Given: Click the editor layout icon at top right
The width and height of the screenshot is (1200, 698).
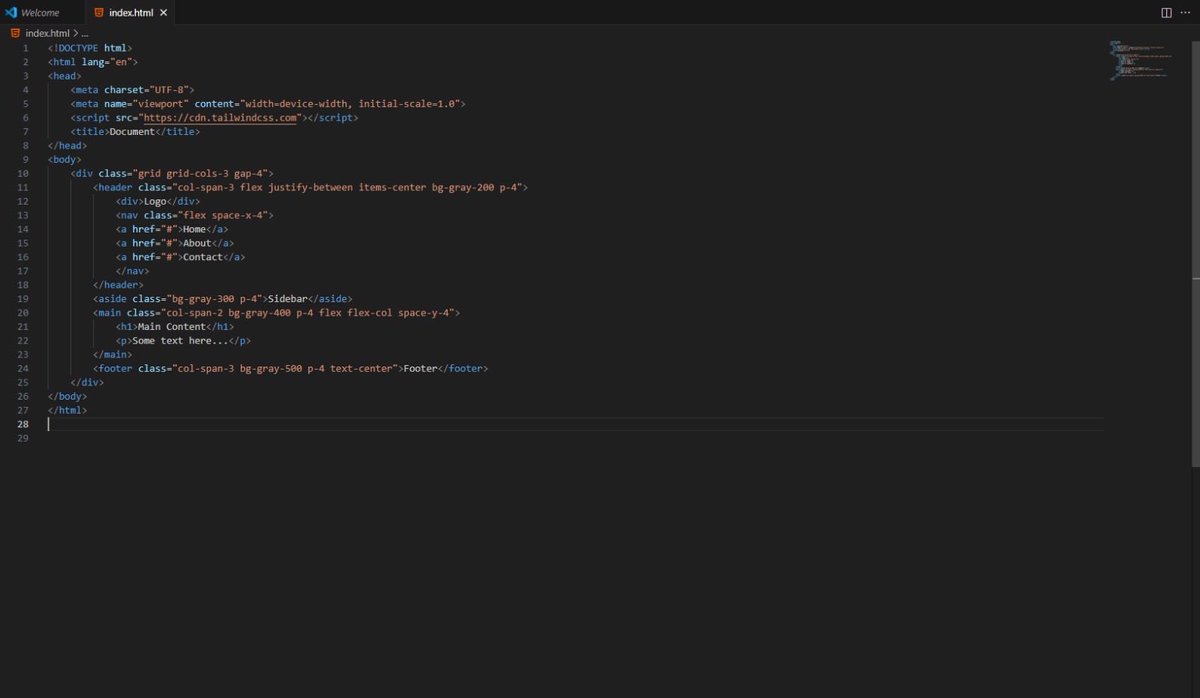Looking at the screenshot, I should (x=1166, y=12).
